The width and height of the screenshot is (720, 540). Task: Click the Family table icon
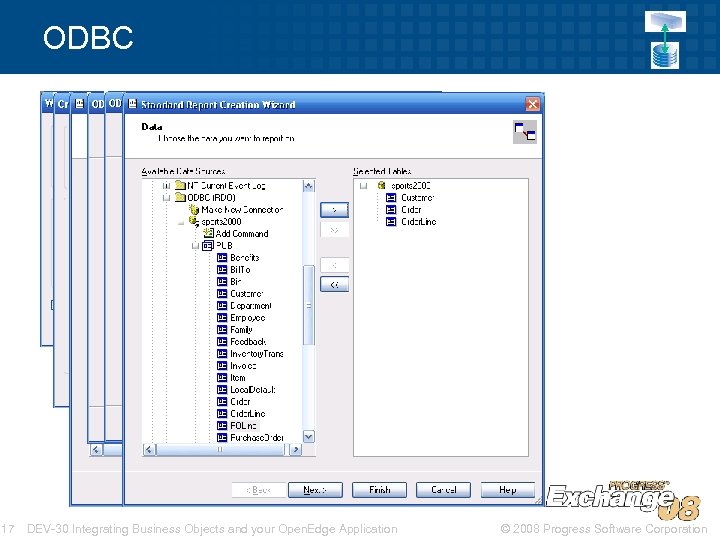click(x=222, y=330)
